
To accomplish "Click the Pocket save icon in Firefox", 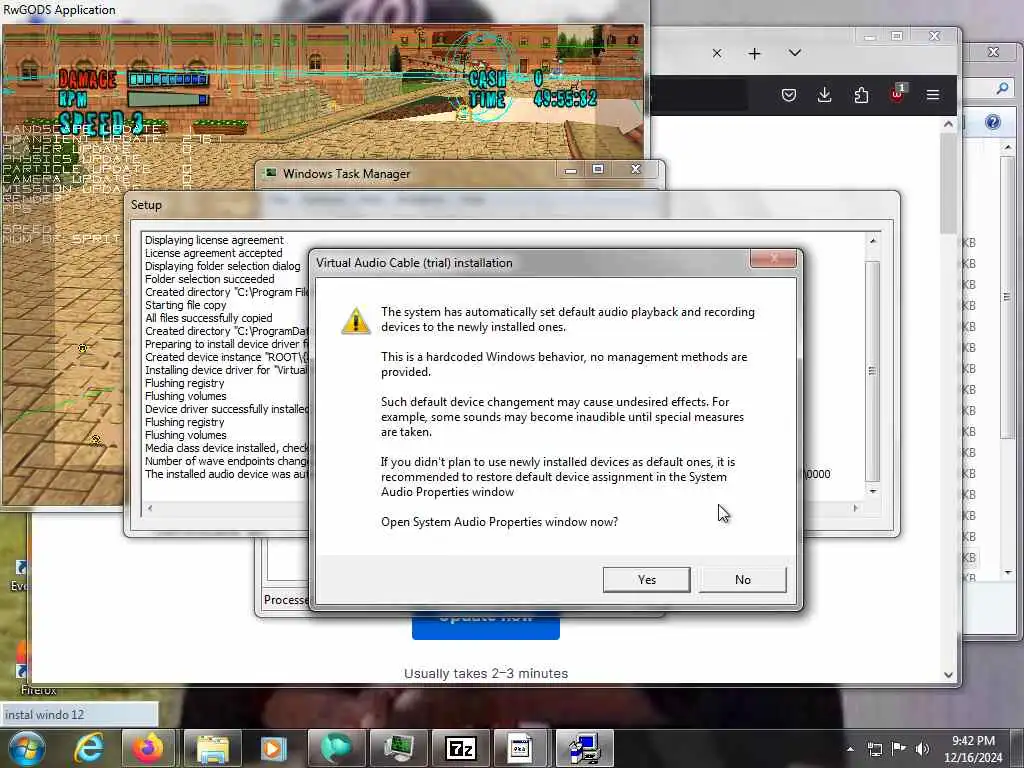I will pos(788,95).
